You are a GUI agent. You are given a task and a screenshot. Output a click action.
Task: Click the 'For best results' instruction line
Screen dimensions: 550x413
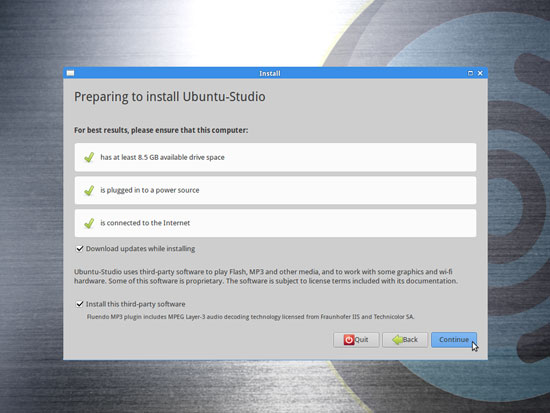[161, 130]
